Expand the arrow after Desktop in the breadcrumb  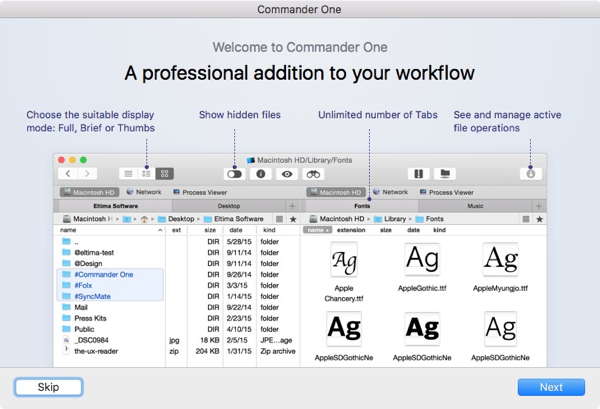[198, 219]
